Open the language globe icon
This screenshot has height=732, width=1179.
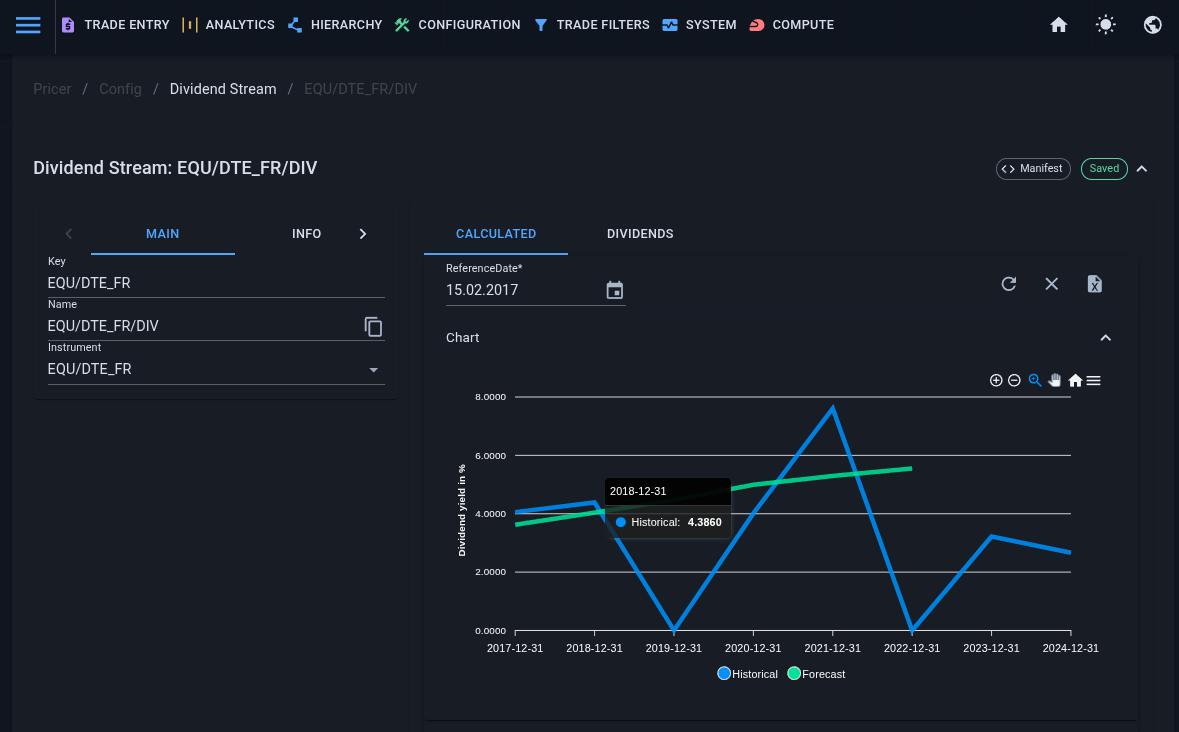pos(1153,25)
